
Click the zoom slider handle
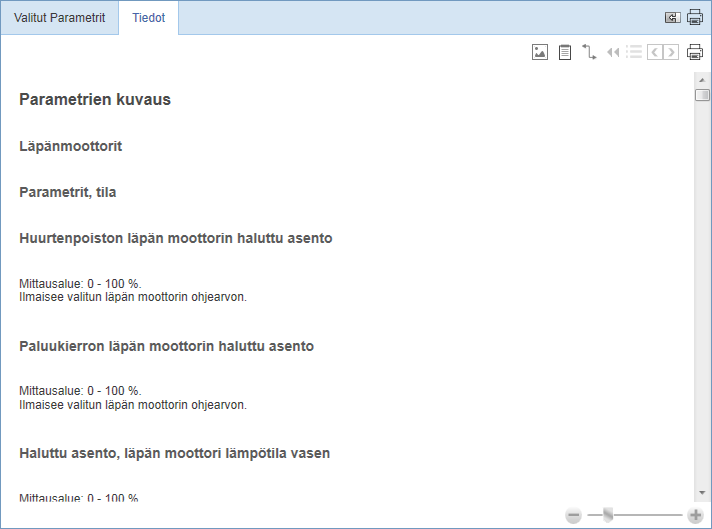(608, 515)
